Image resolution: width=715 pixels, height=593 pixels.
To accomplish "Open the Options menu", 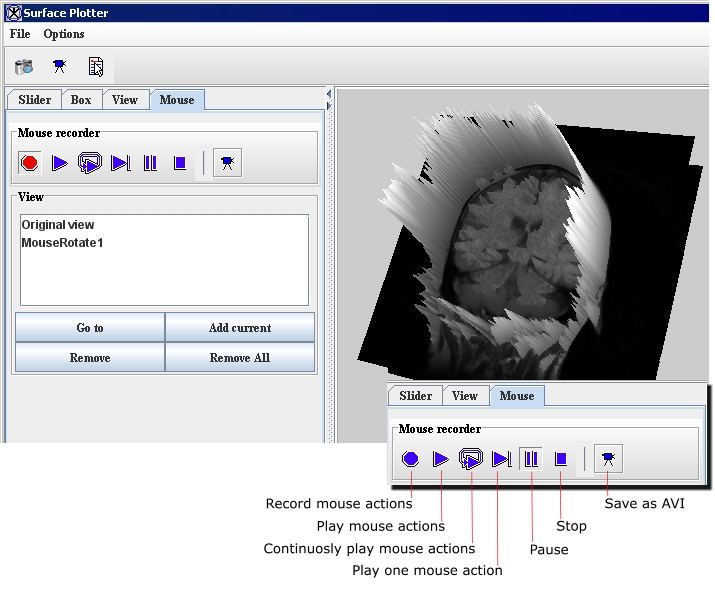I will coord(64,34).
